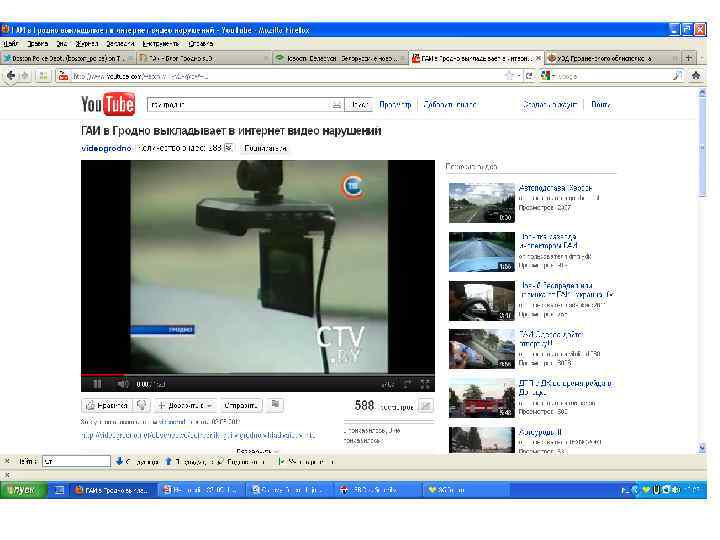This screenshot has width=720, height=540.
Task: Open the ДТП related video with fire truck thumbnail
Action: tap(481, 398)
